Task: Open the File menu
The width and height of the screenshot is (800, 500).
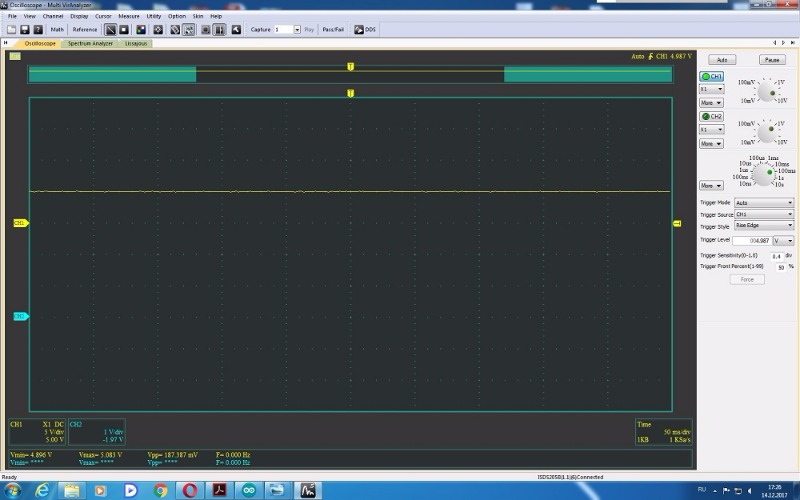Action: click(x=12, y=16)
